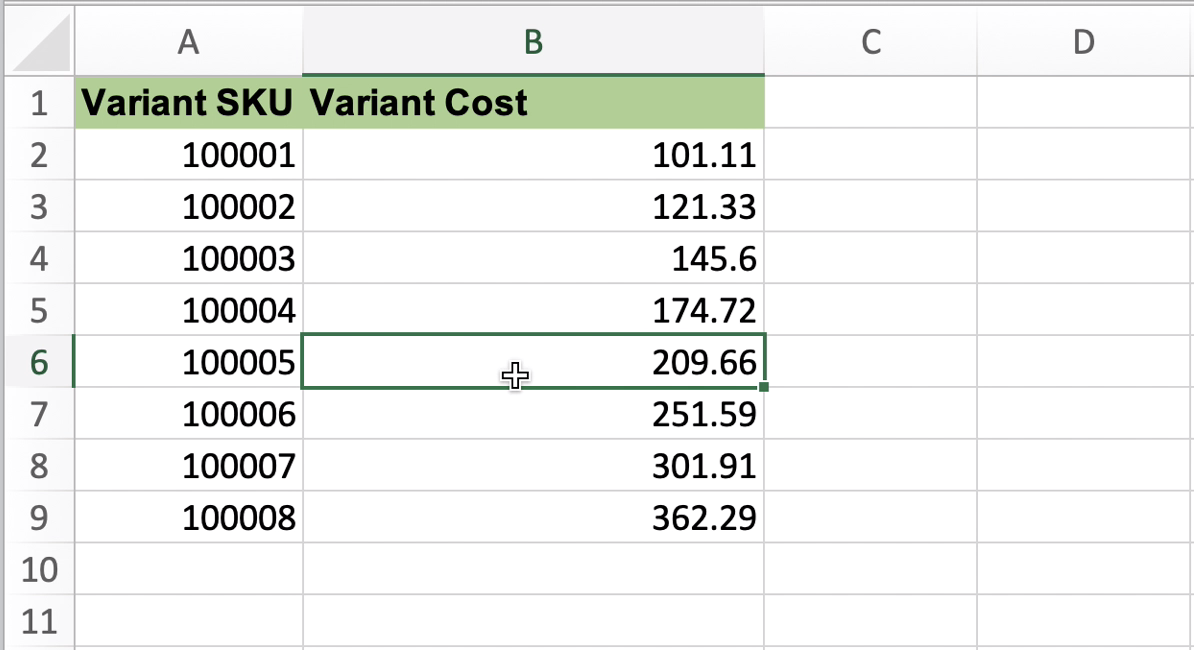Select column B header
The height and width of the screenshot is (650, 1194).
tap(533, 42)
